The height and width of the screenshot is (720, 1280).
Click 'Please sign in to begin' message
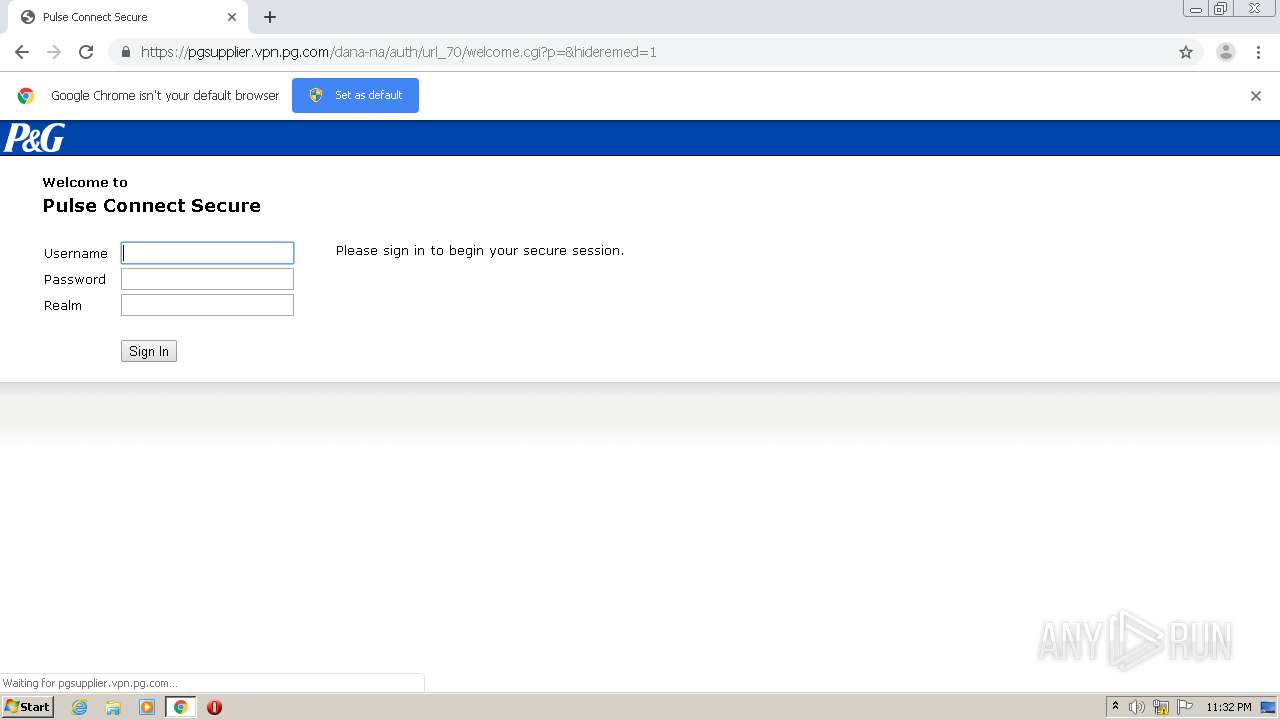[480, 251]
